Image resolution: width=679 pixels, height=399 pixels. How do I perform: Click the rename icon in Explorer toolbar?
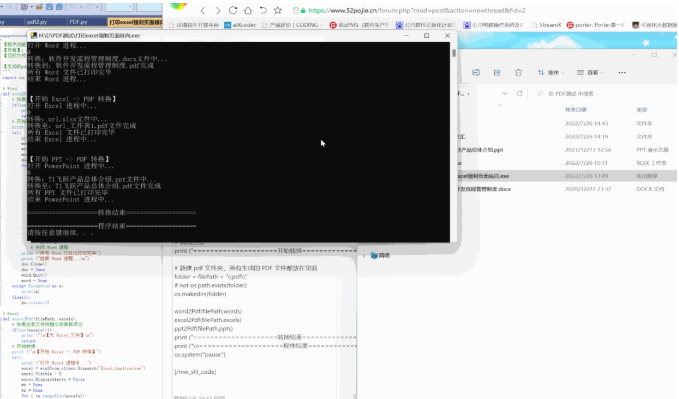(476, 72)
